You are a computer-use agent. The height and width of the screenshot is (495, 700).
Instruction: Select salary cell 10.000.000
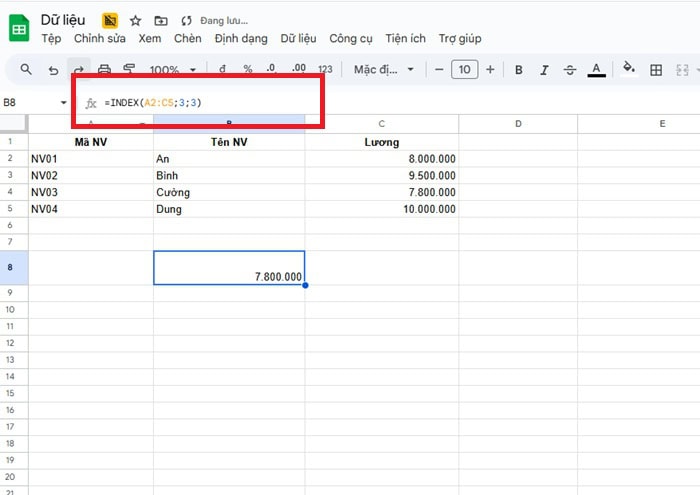coord(382,209)
